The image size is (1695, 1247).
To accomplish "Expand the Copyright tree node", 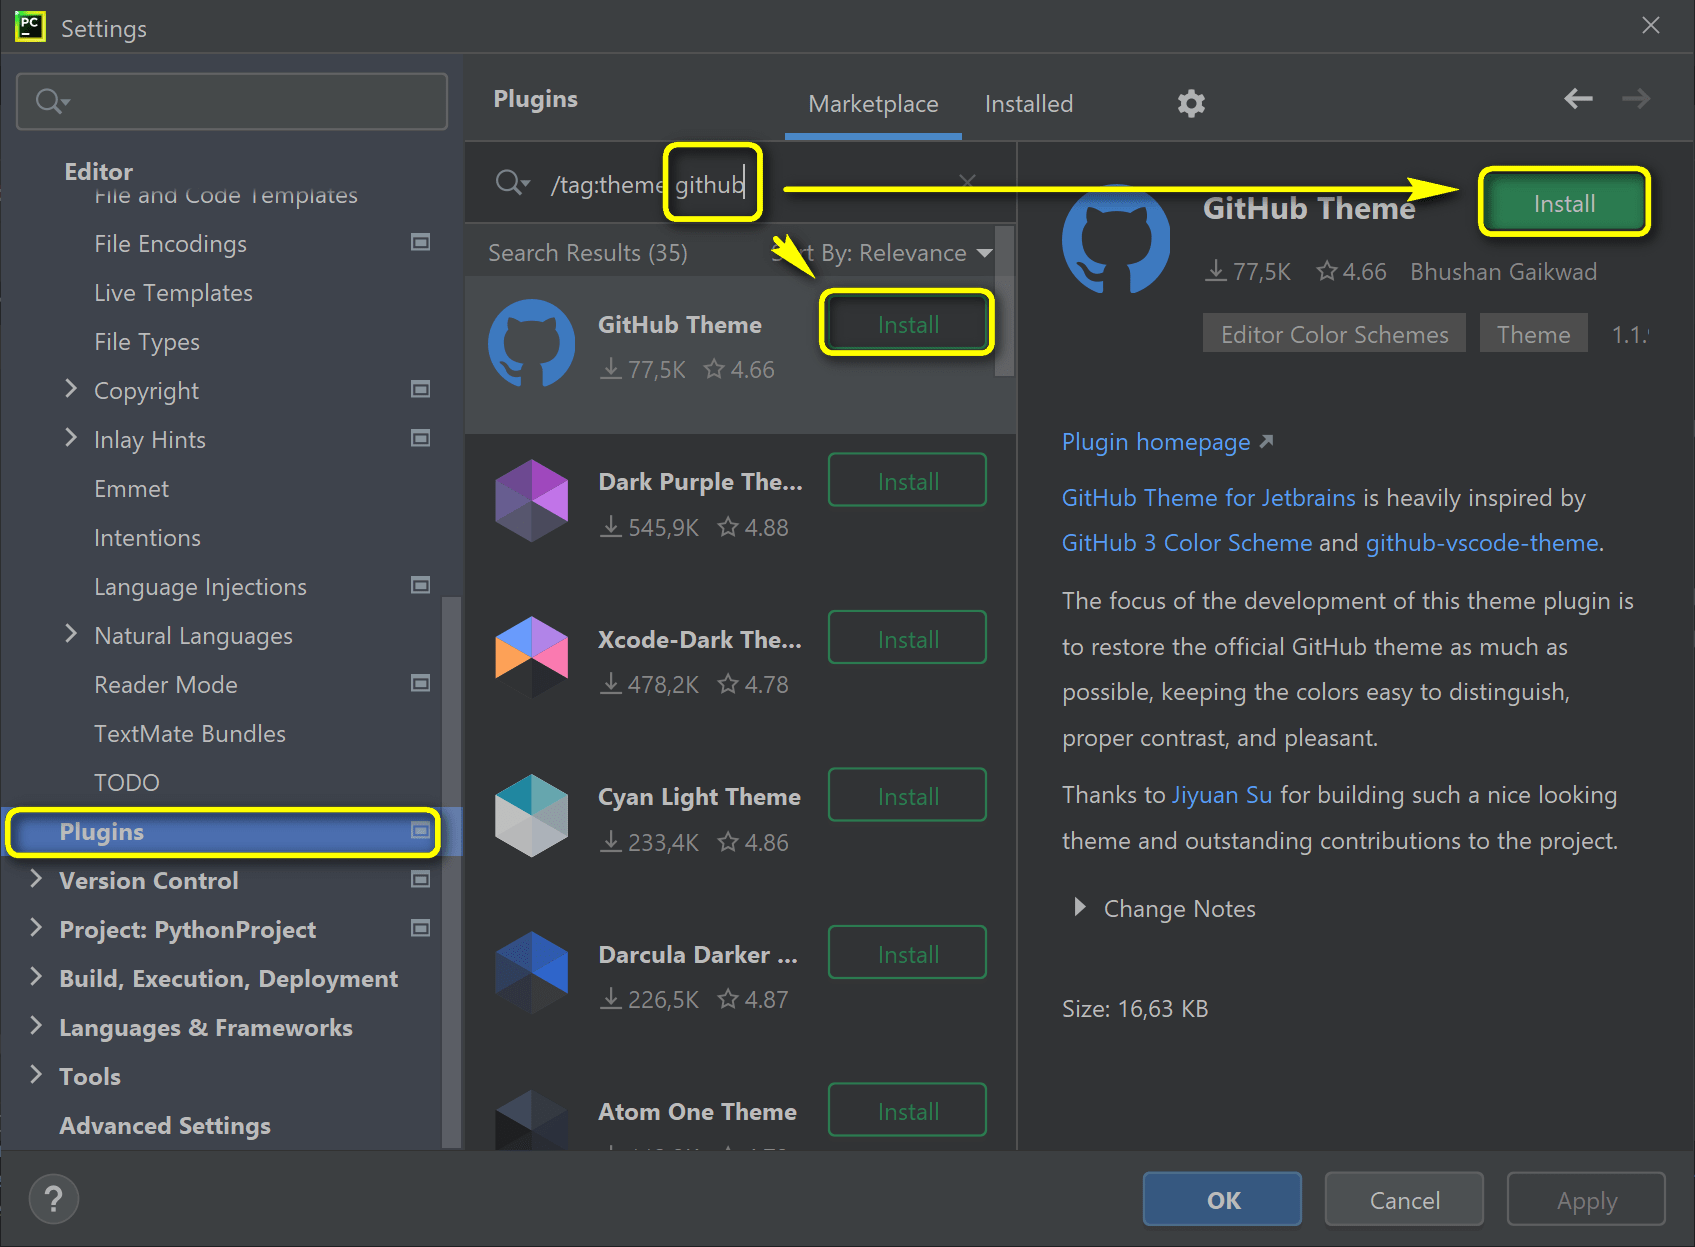I will click(x=71, y=389).
